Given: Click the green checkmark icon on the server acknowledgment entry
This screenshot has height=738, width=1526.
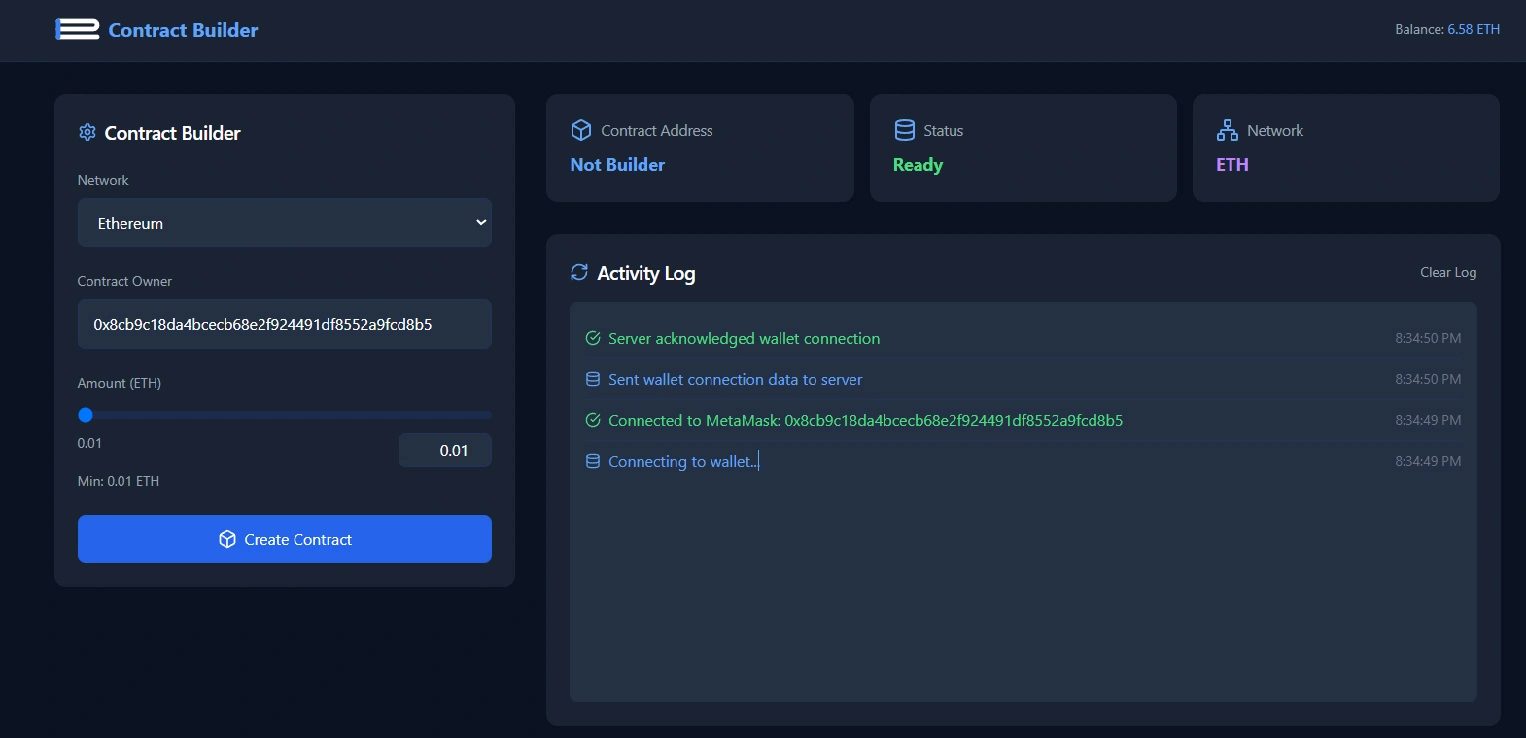Looking at the screenshot, I should 593,338.
